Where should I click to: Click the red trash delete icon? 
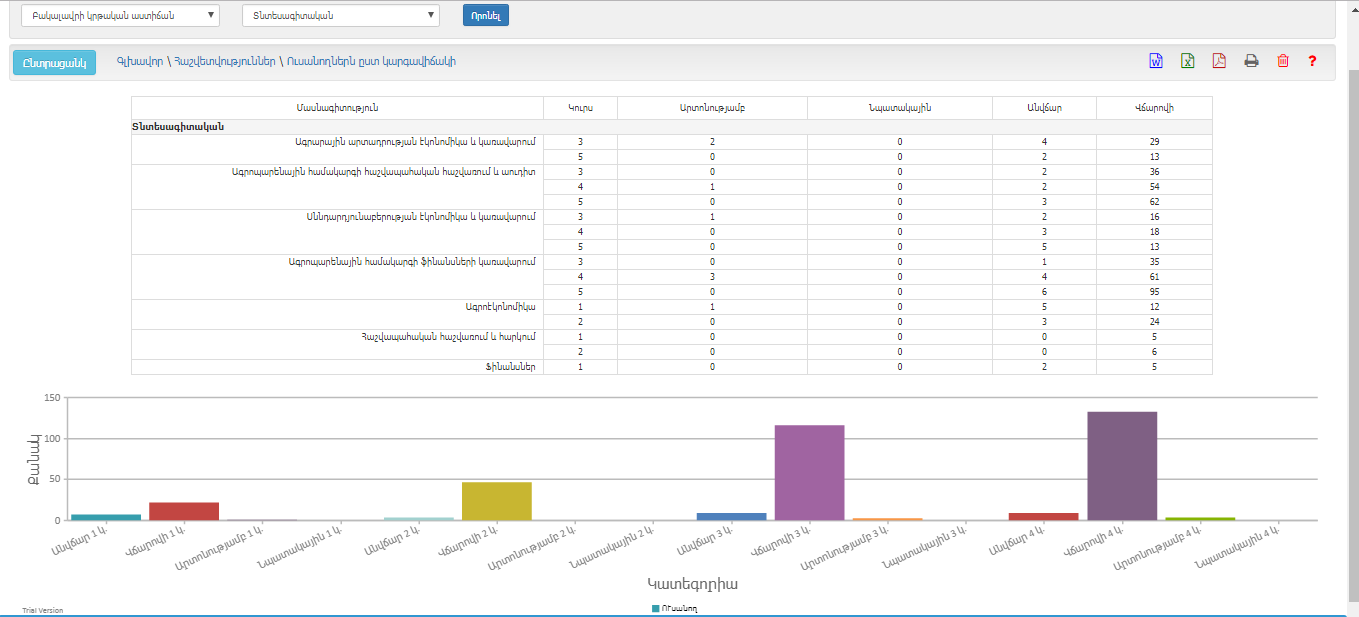point(1283,61)
